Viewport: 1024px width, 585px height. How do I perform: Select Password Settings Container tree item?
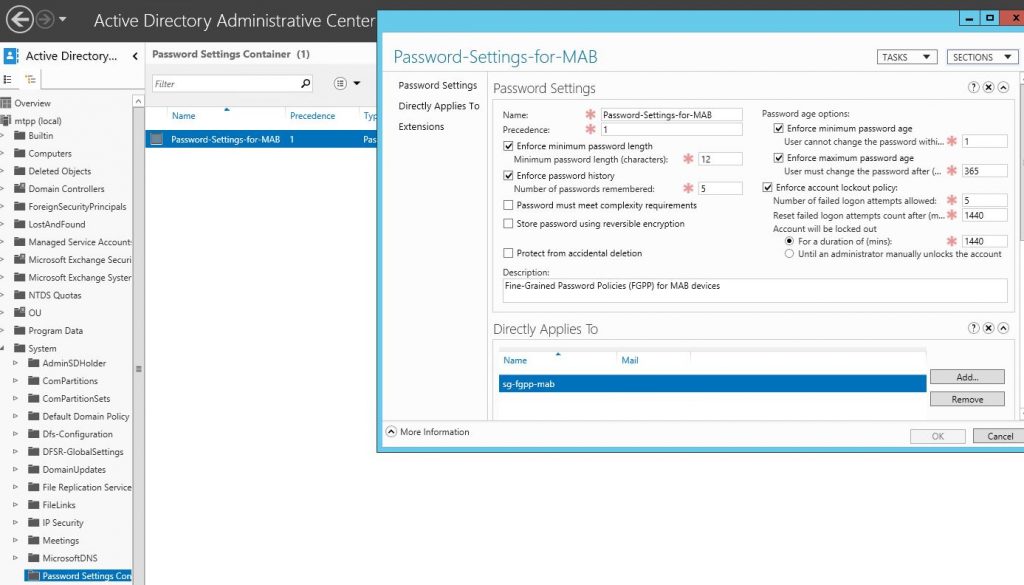point(78,576)
